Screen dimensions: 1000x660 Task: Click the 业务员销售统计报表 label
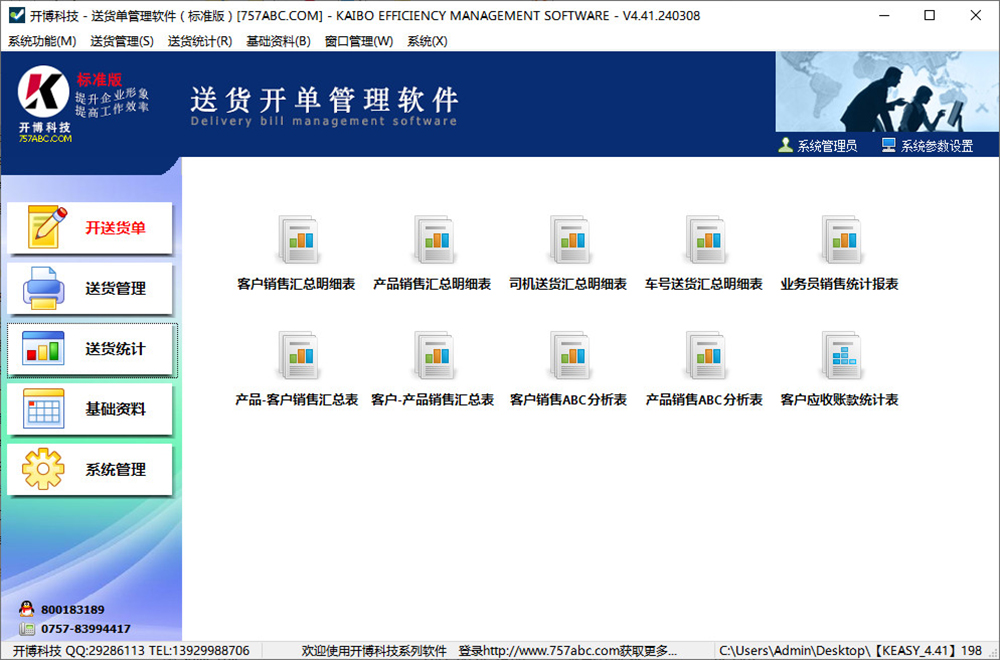click(x=839, y=284)
